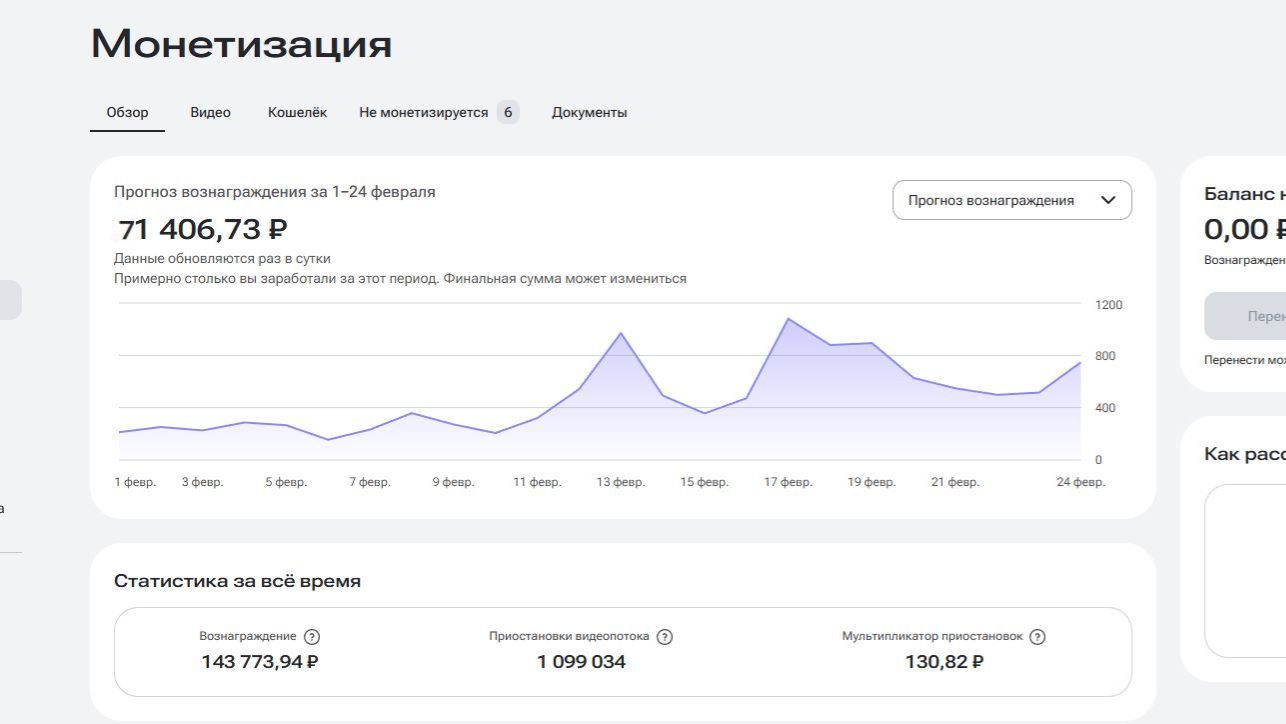Click the 143 773,94 ₽ reward total

[x=260, y=662]
